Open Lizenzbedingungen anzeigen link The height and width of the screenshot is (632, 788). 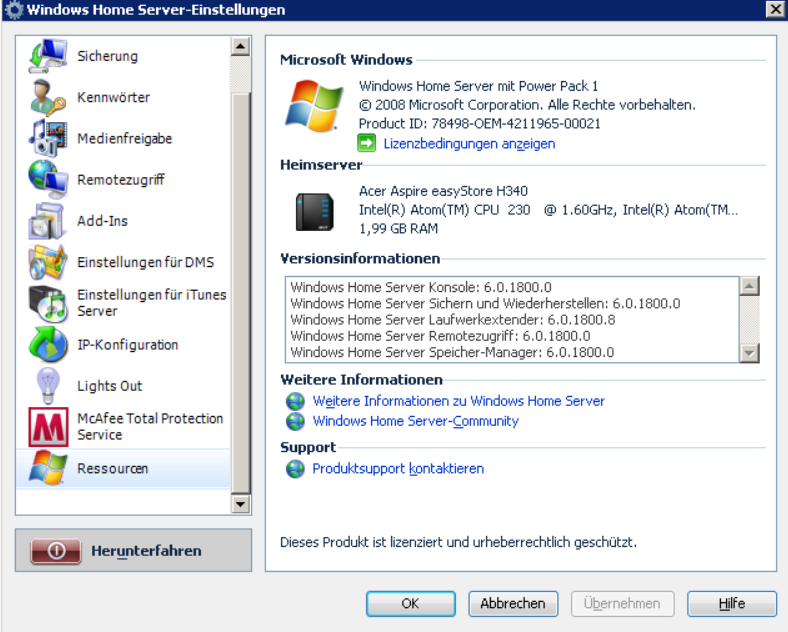(469, 144)
